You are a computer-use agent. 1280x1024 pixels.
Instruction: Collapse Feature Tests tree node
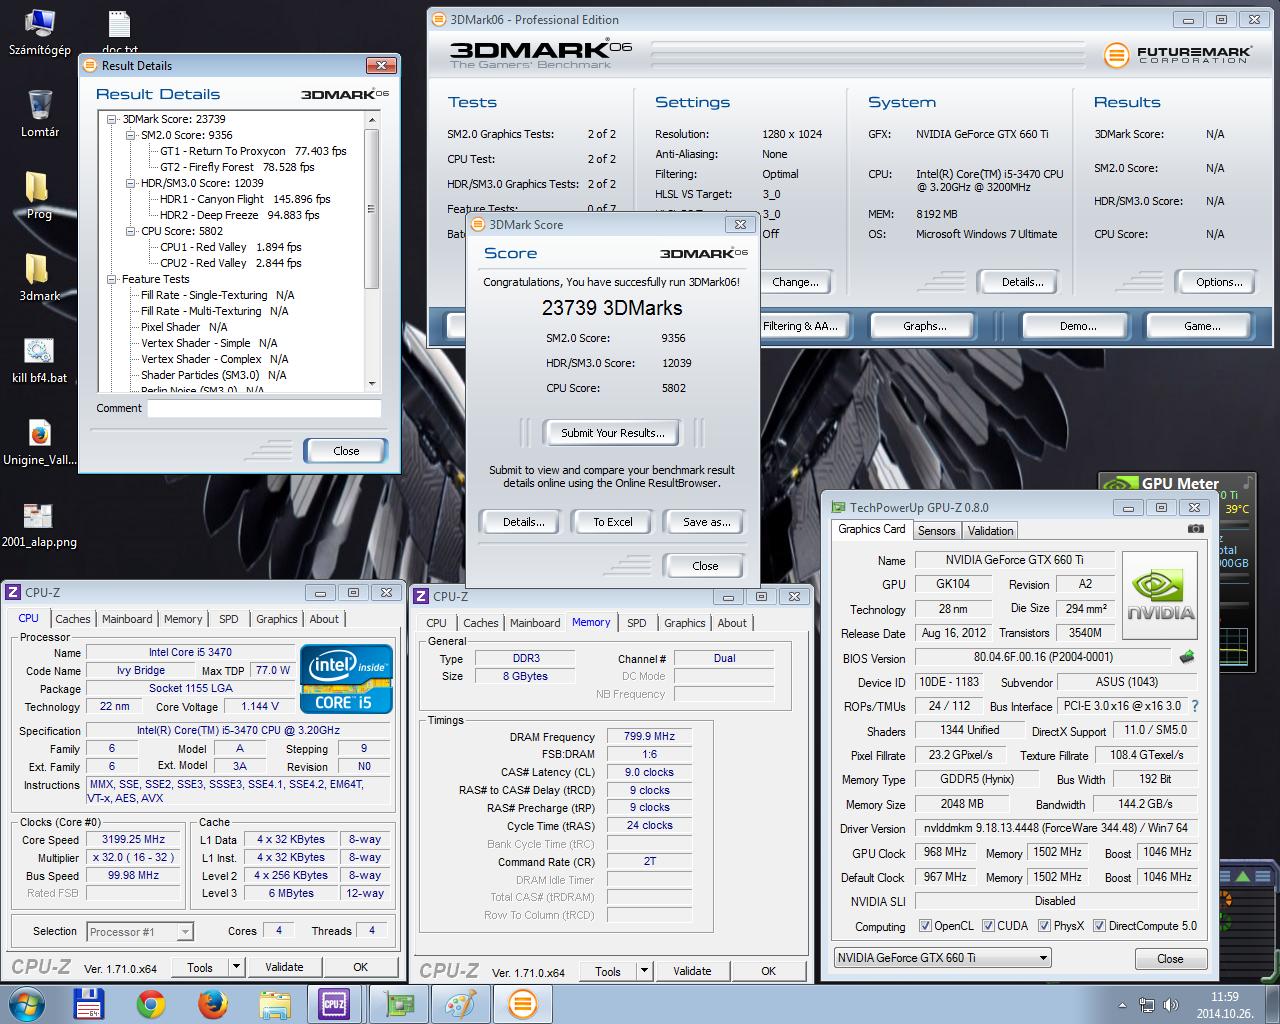113,279
